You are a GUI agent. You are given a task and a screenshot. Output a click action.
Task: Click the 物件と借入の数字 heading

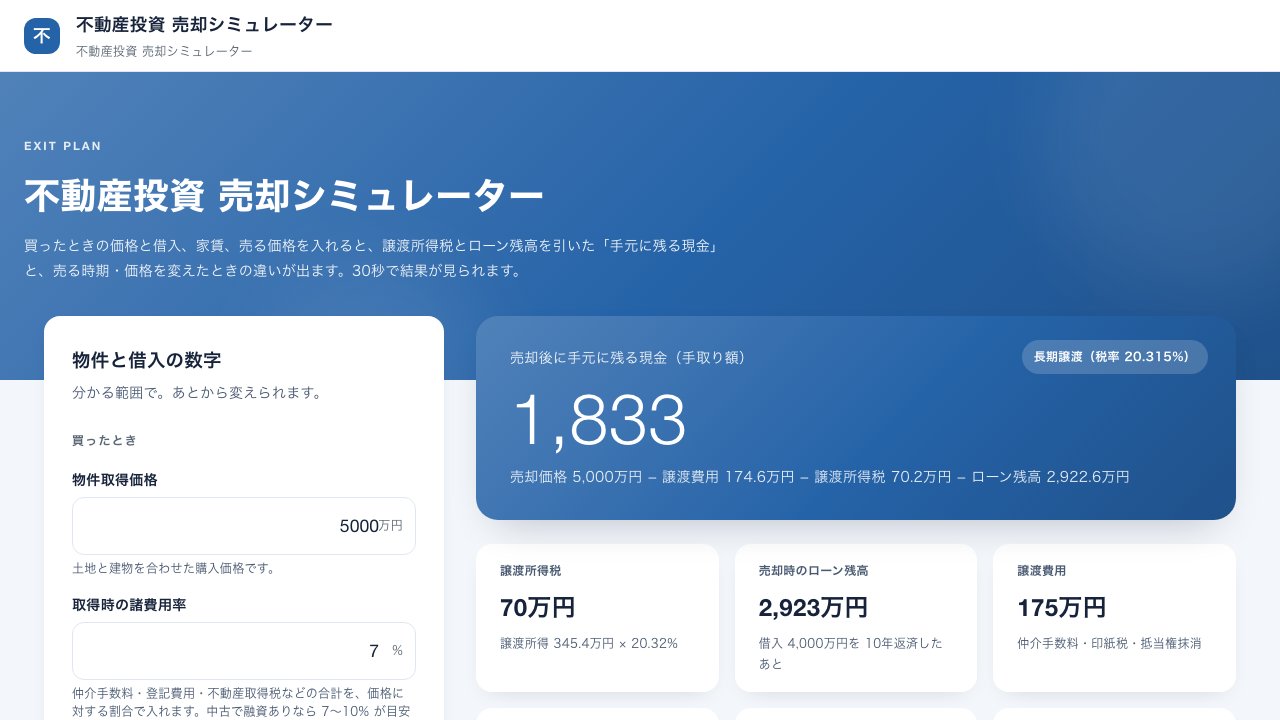(147, 360)
